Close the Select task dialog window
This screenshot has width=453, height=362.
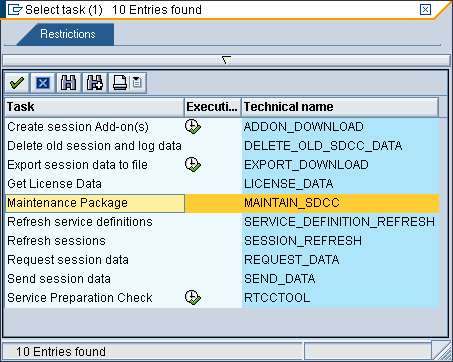(425, 10)
